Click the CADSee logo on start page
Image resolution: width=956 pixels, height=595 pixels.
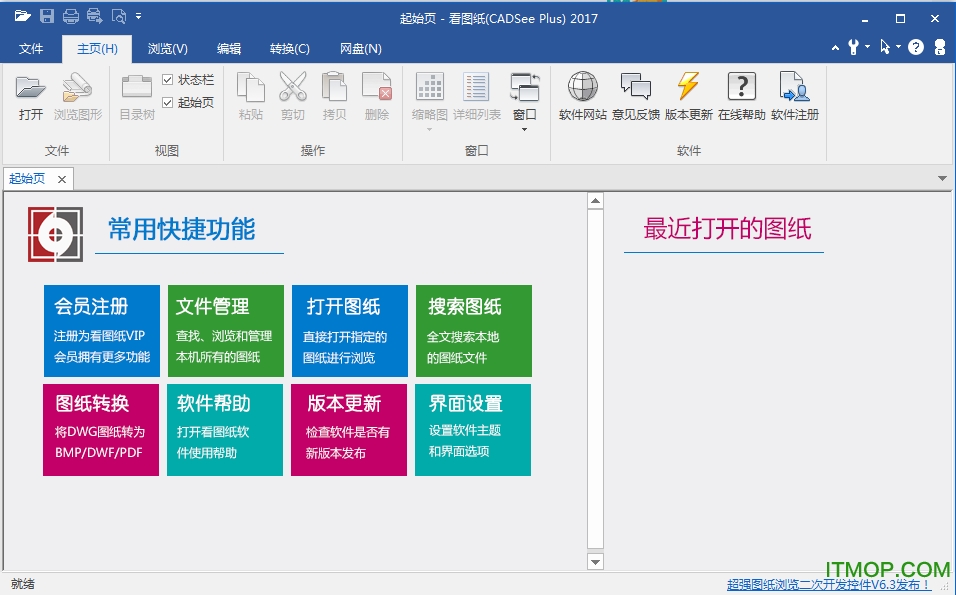point(55,234)
